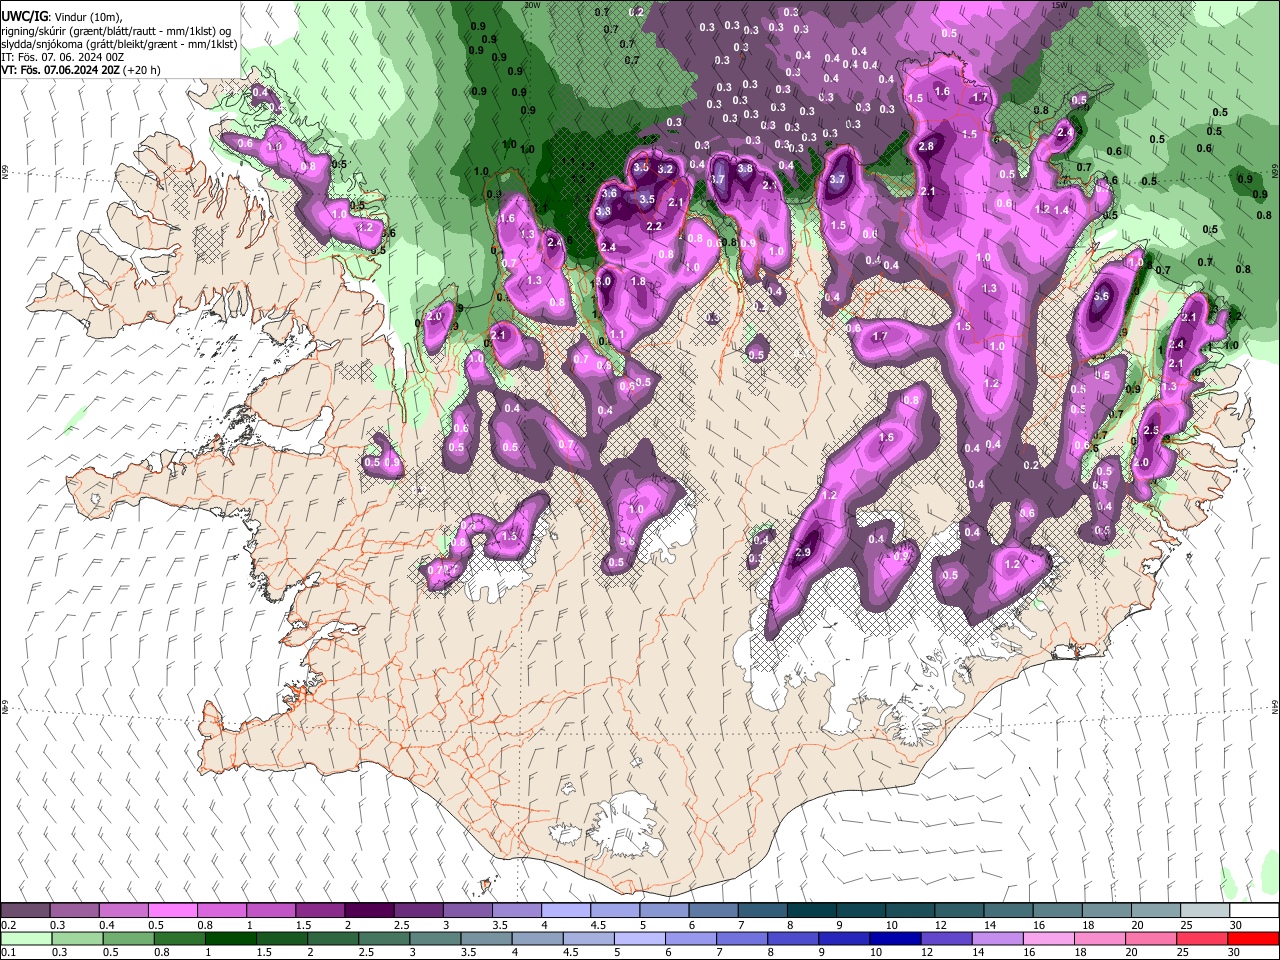This screenshot has width=1280, height=960.
Task: Select the lower legend swatch between 4 and 4.5
Action: tap(537, 938)
